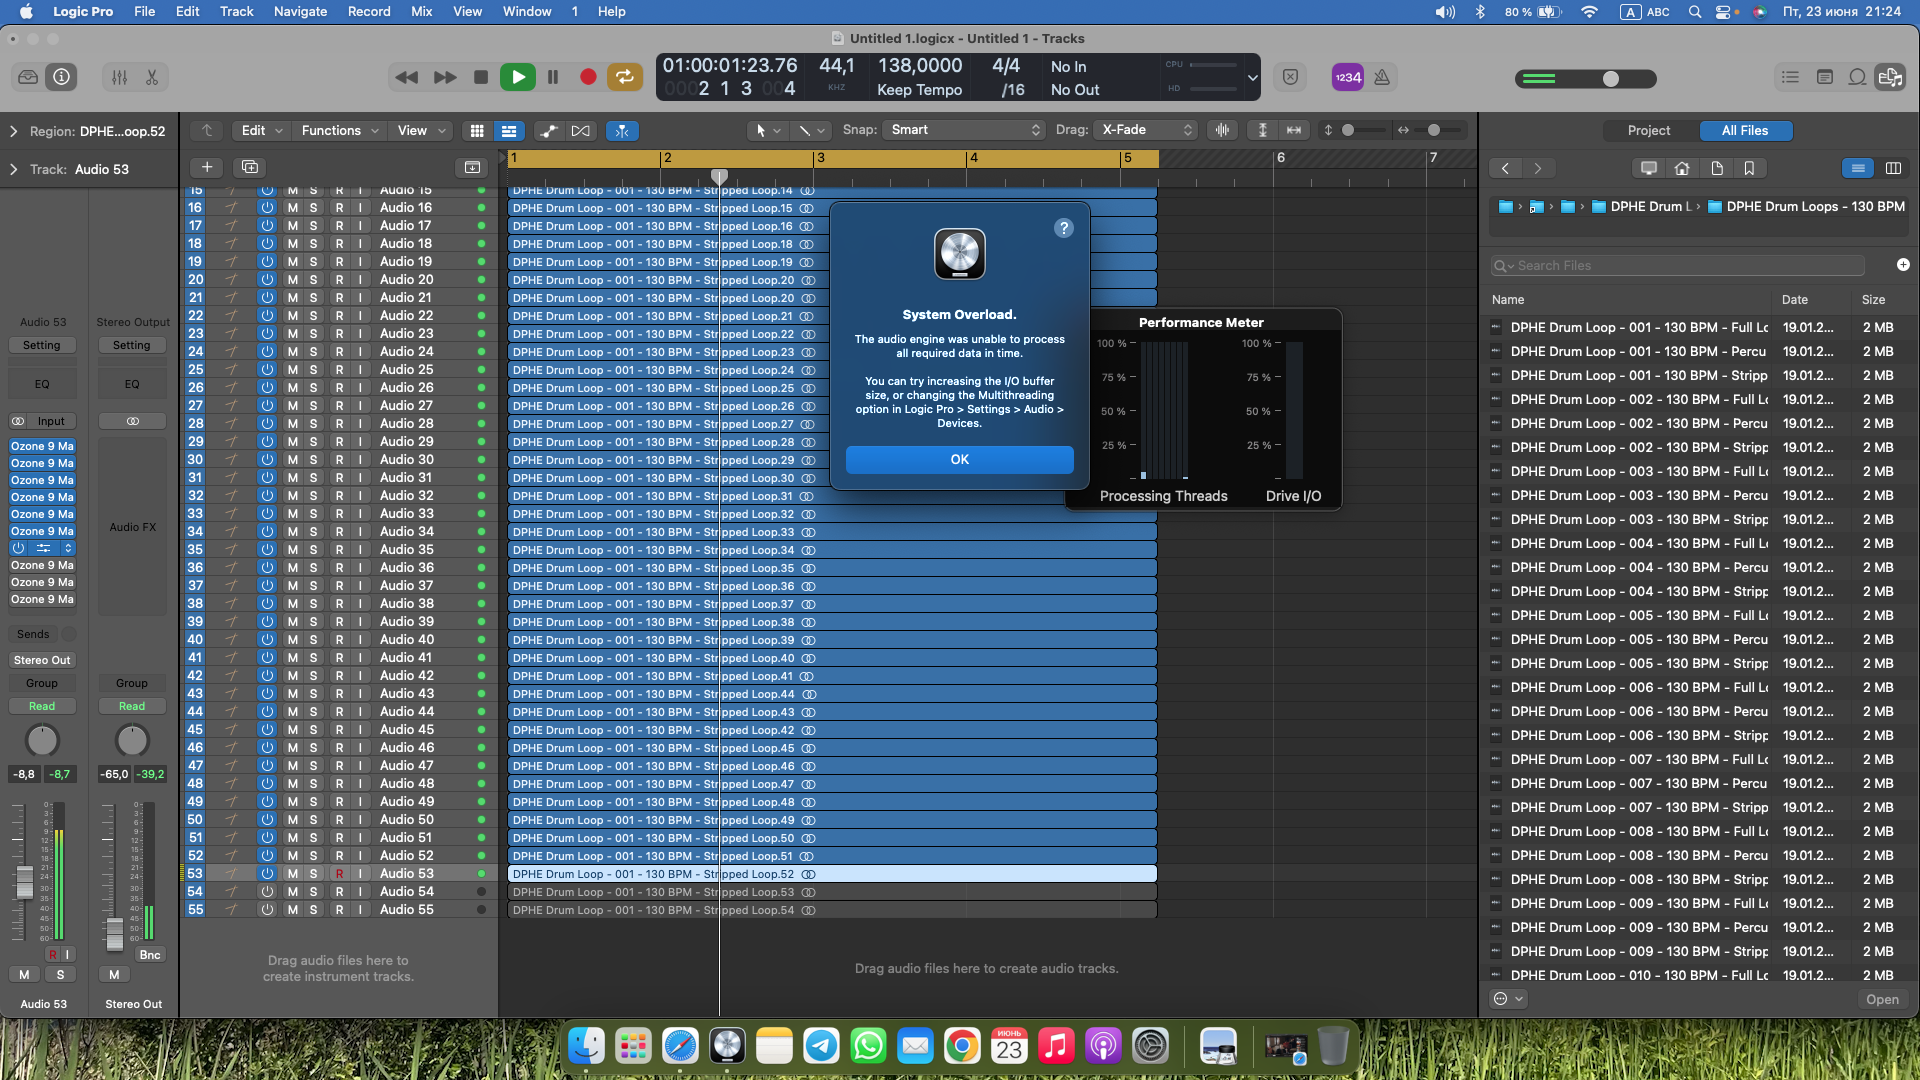1920x1080 pixels.
Task: Click the red Record button
Action: click(x=588, y=77)
